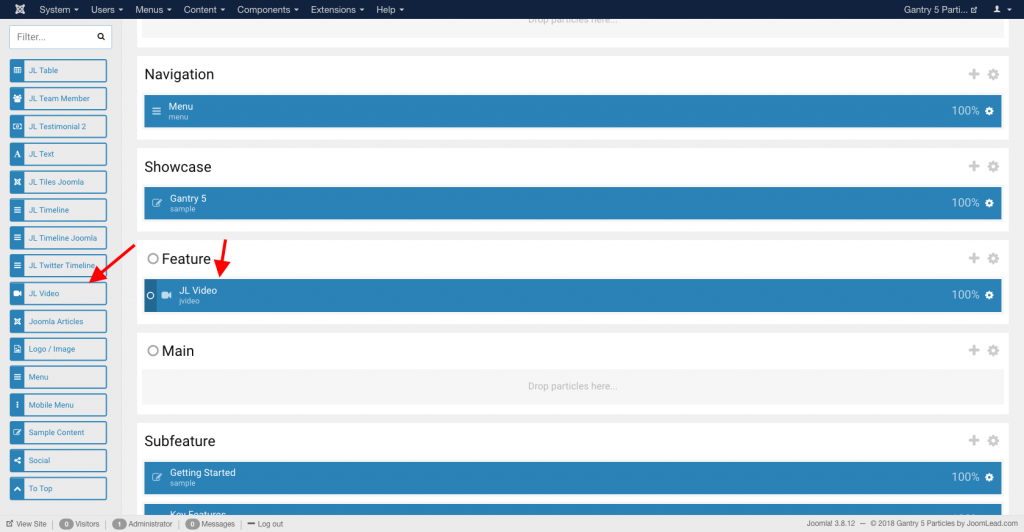This screenshot has width=1024, height=532.
Task: Click the To Top chevron icon
Action: click(x=18, y=488)
